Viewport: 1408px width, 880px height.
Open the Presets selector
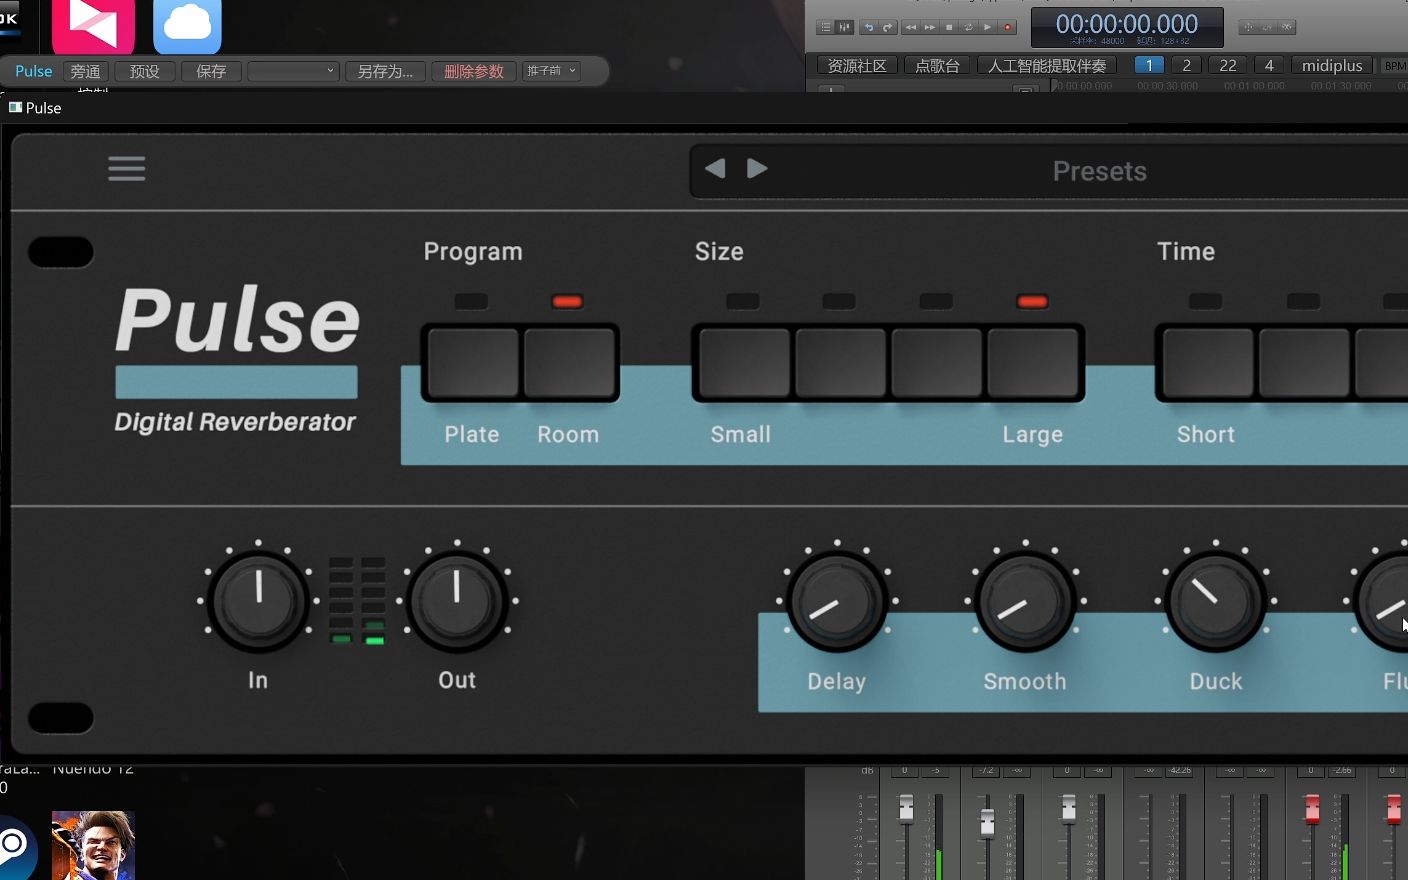pos(1099,171)
